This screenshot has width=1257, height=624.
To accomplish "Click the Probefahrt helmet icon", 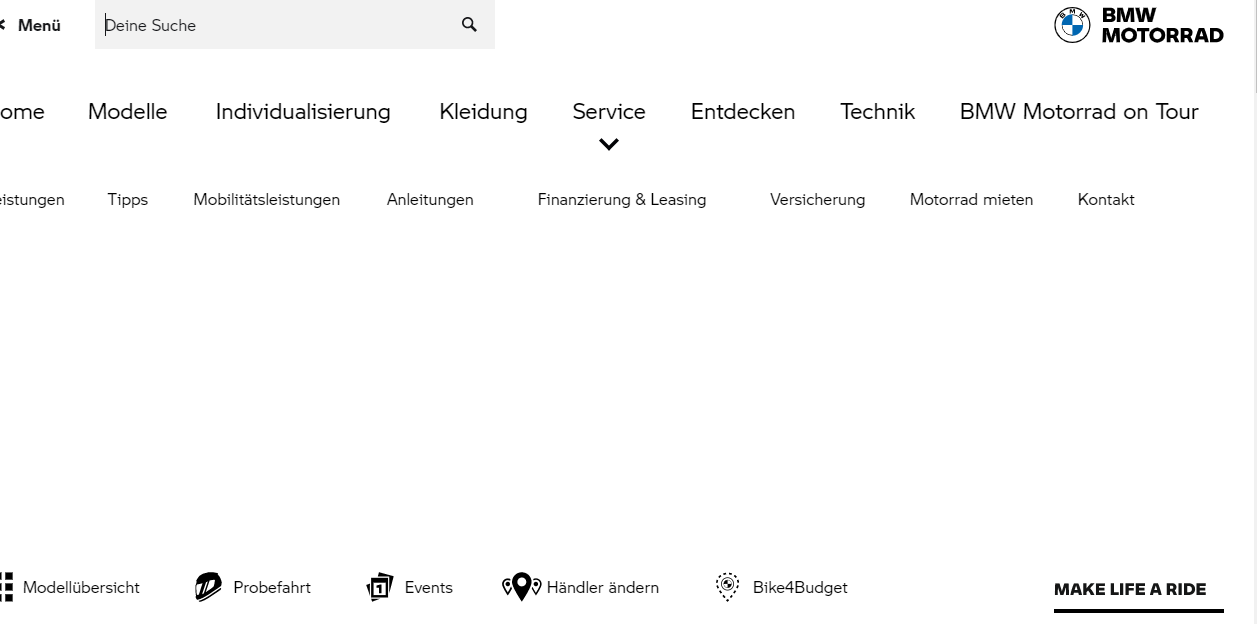I will 208,587.
